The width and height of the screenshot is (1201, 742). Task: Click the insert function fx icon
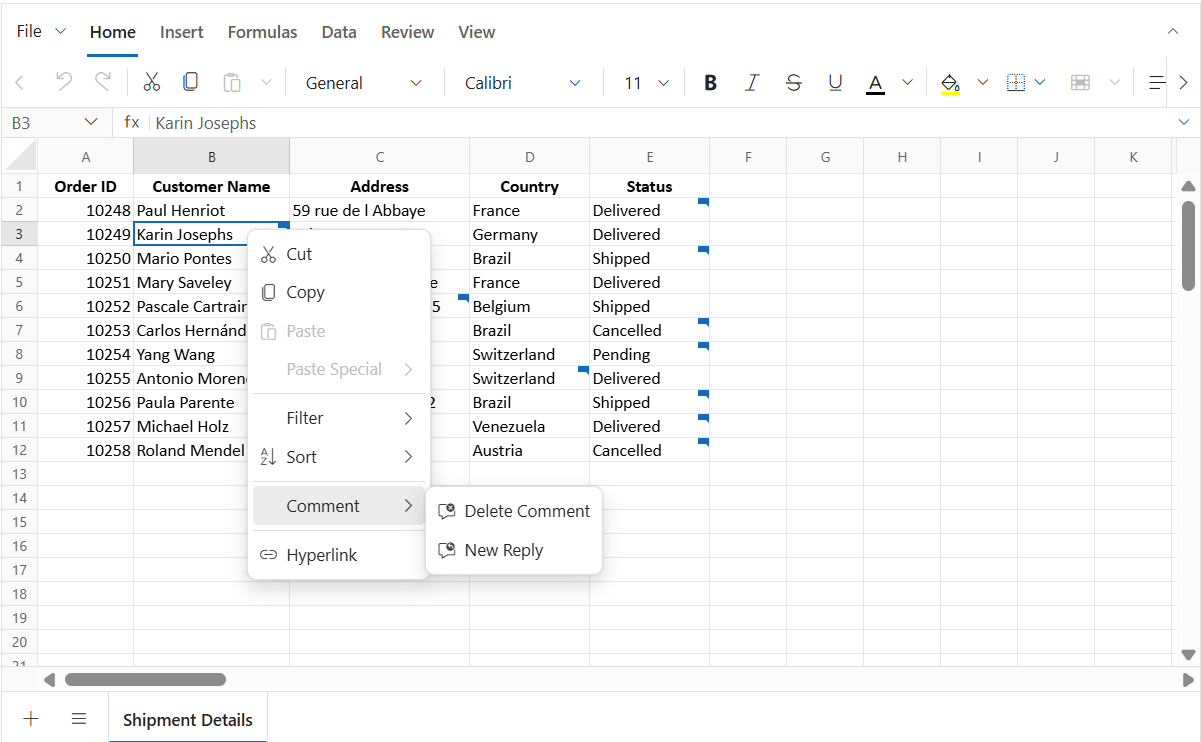pos(131,122)
